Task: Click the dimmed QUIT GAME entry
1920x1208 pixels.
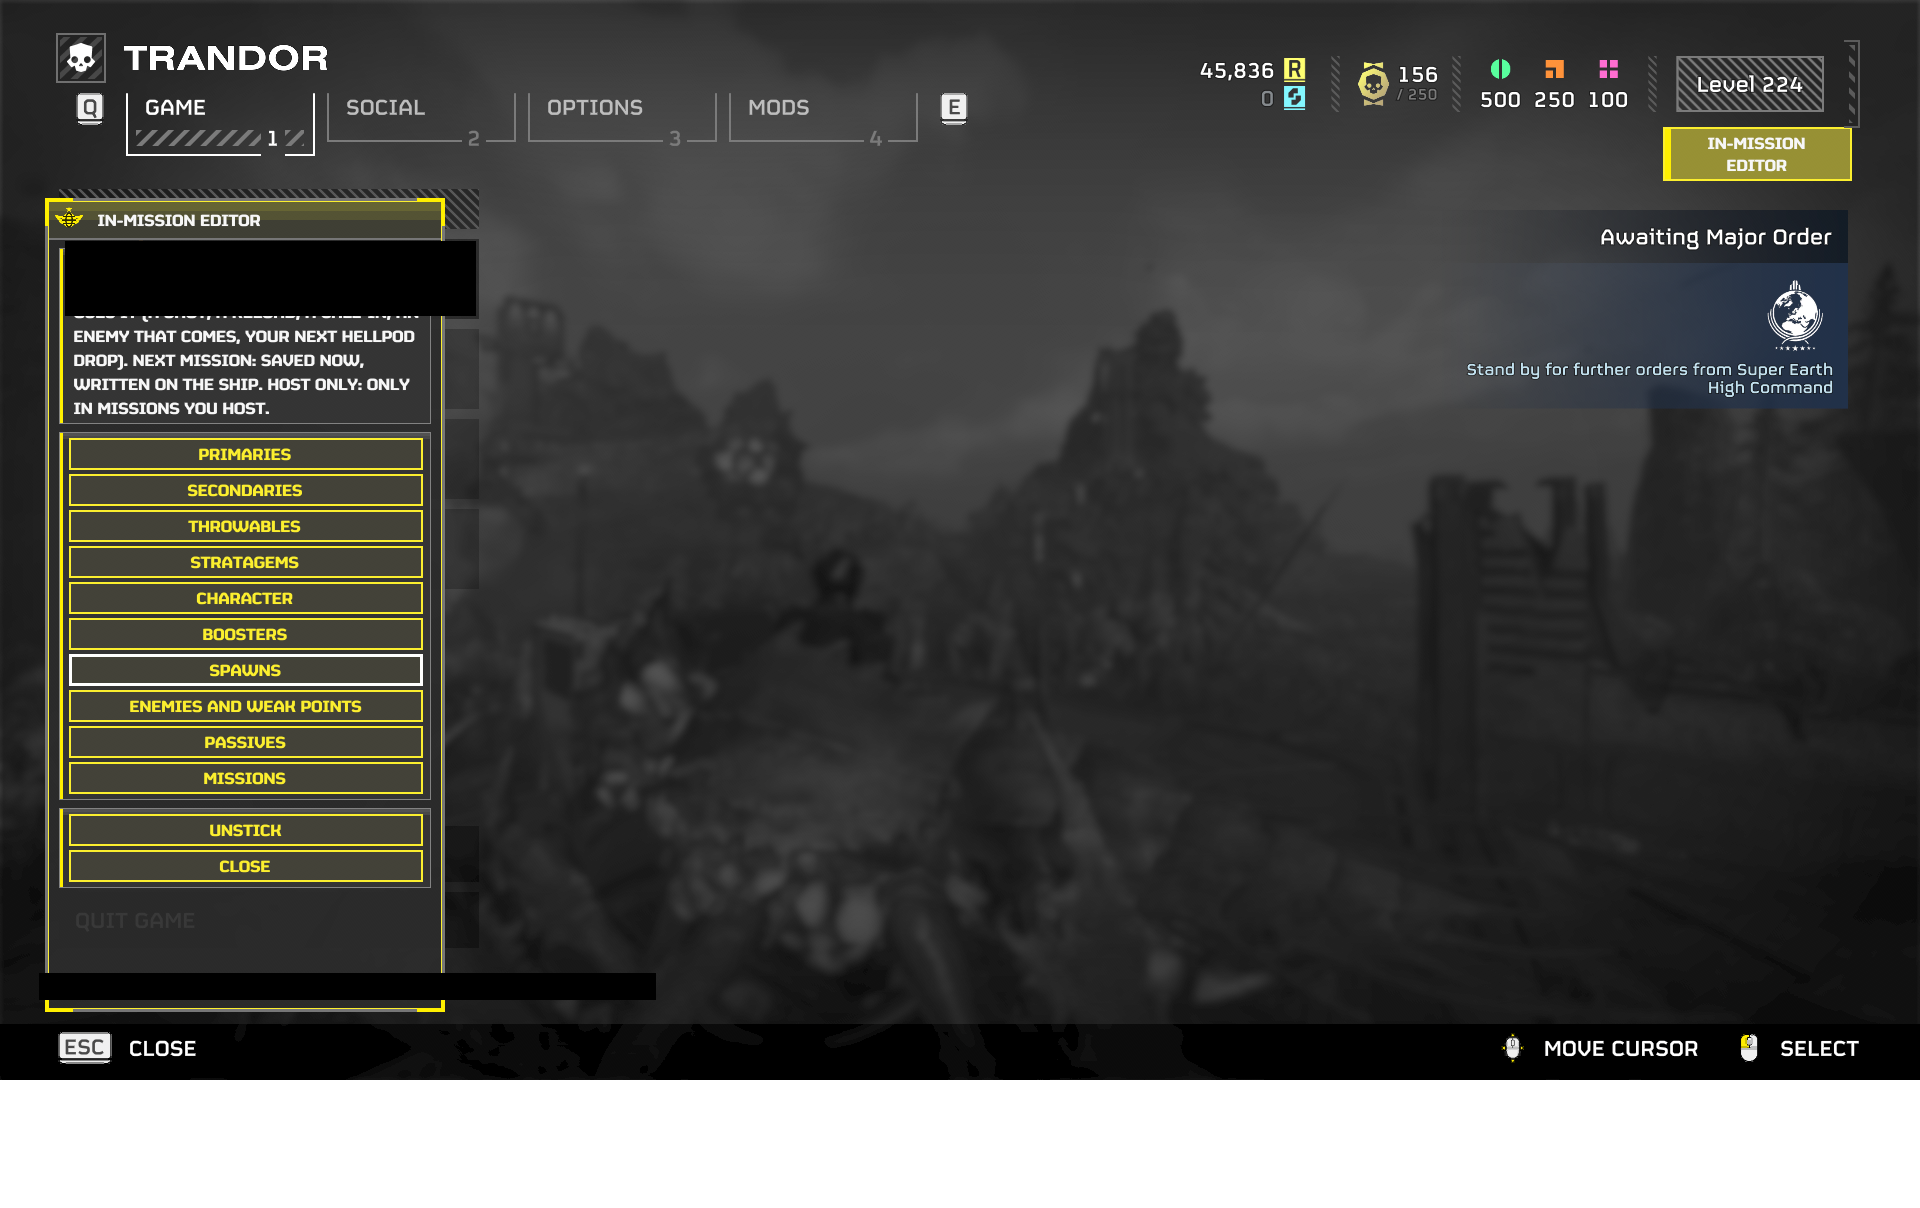Action: pos(135,921)
